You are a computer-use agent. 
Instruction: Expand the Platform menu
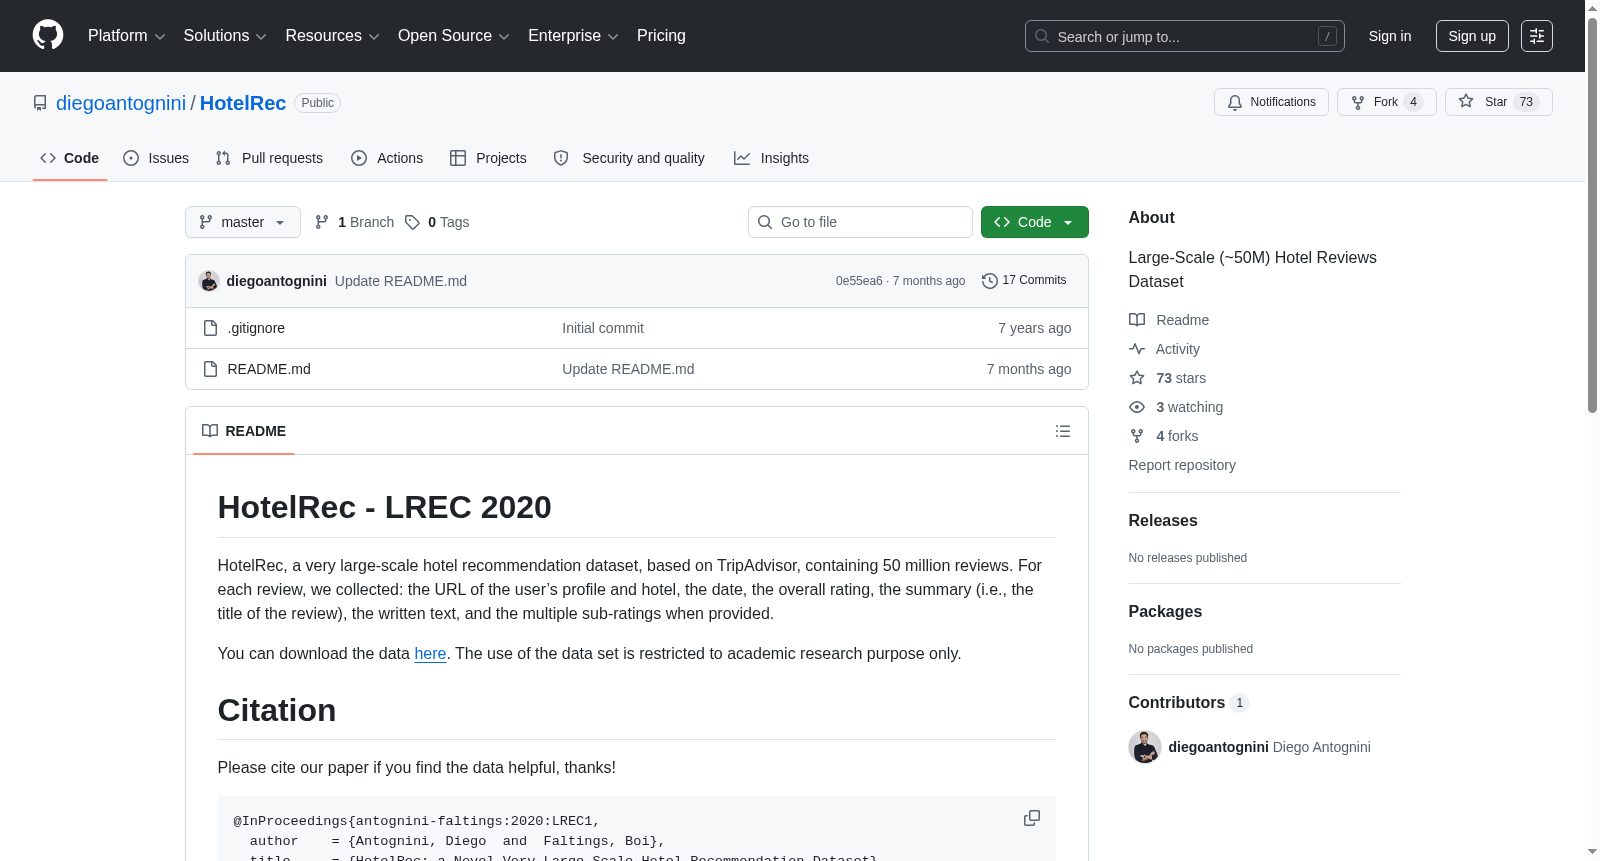(x=126, y=36)
